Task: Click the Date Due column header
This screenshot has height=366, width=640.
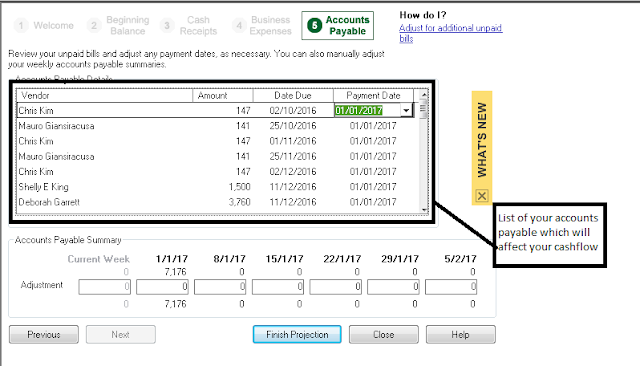Action: [293, 95]
